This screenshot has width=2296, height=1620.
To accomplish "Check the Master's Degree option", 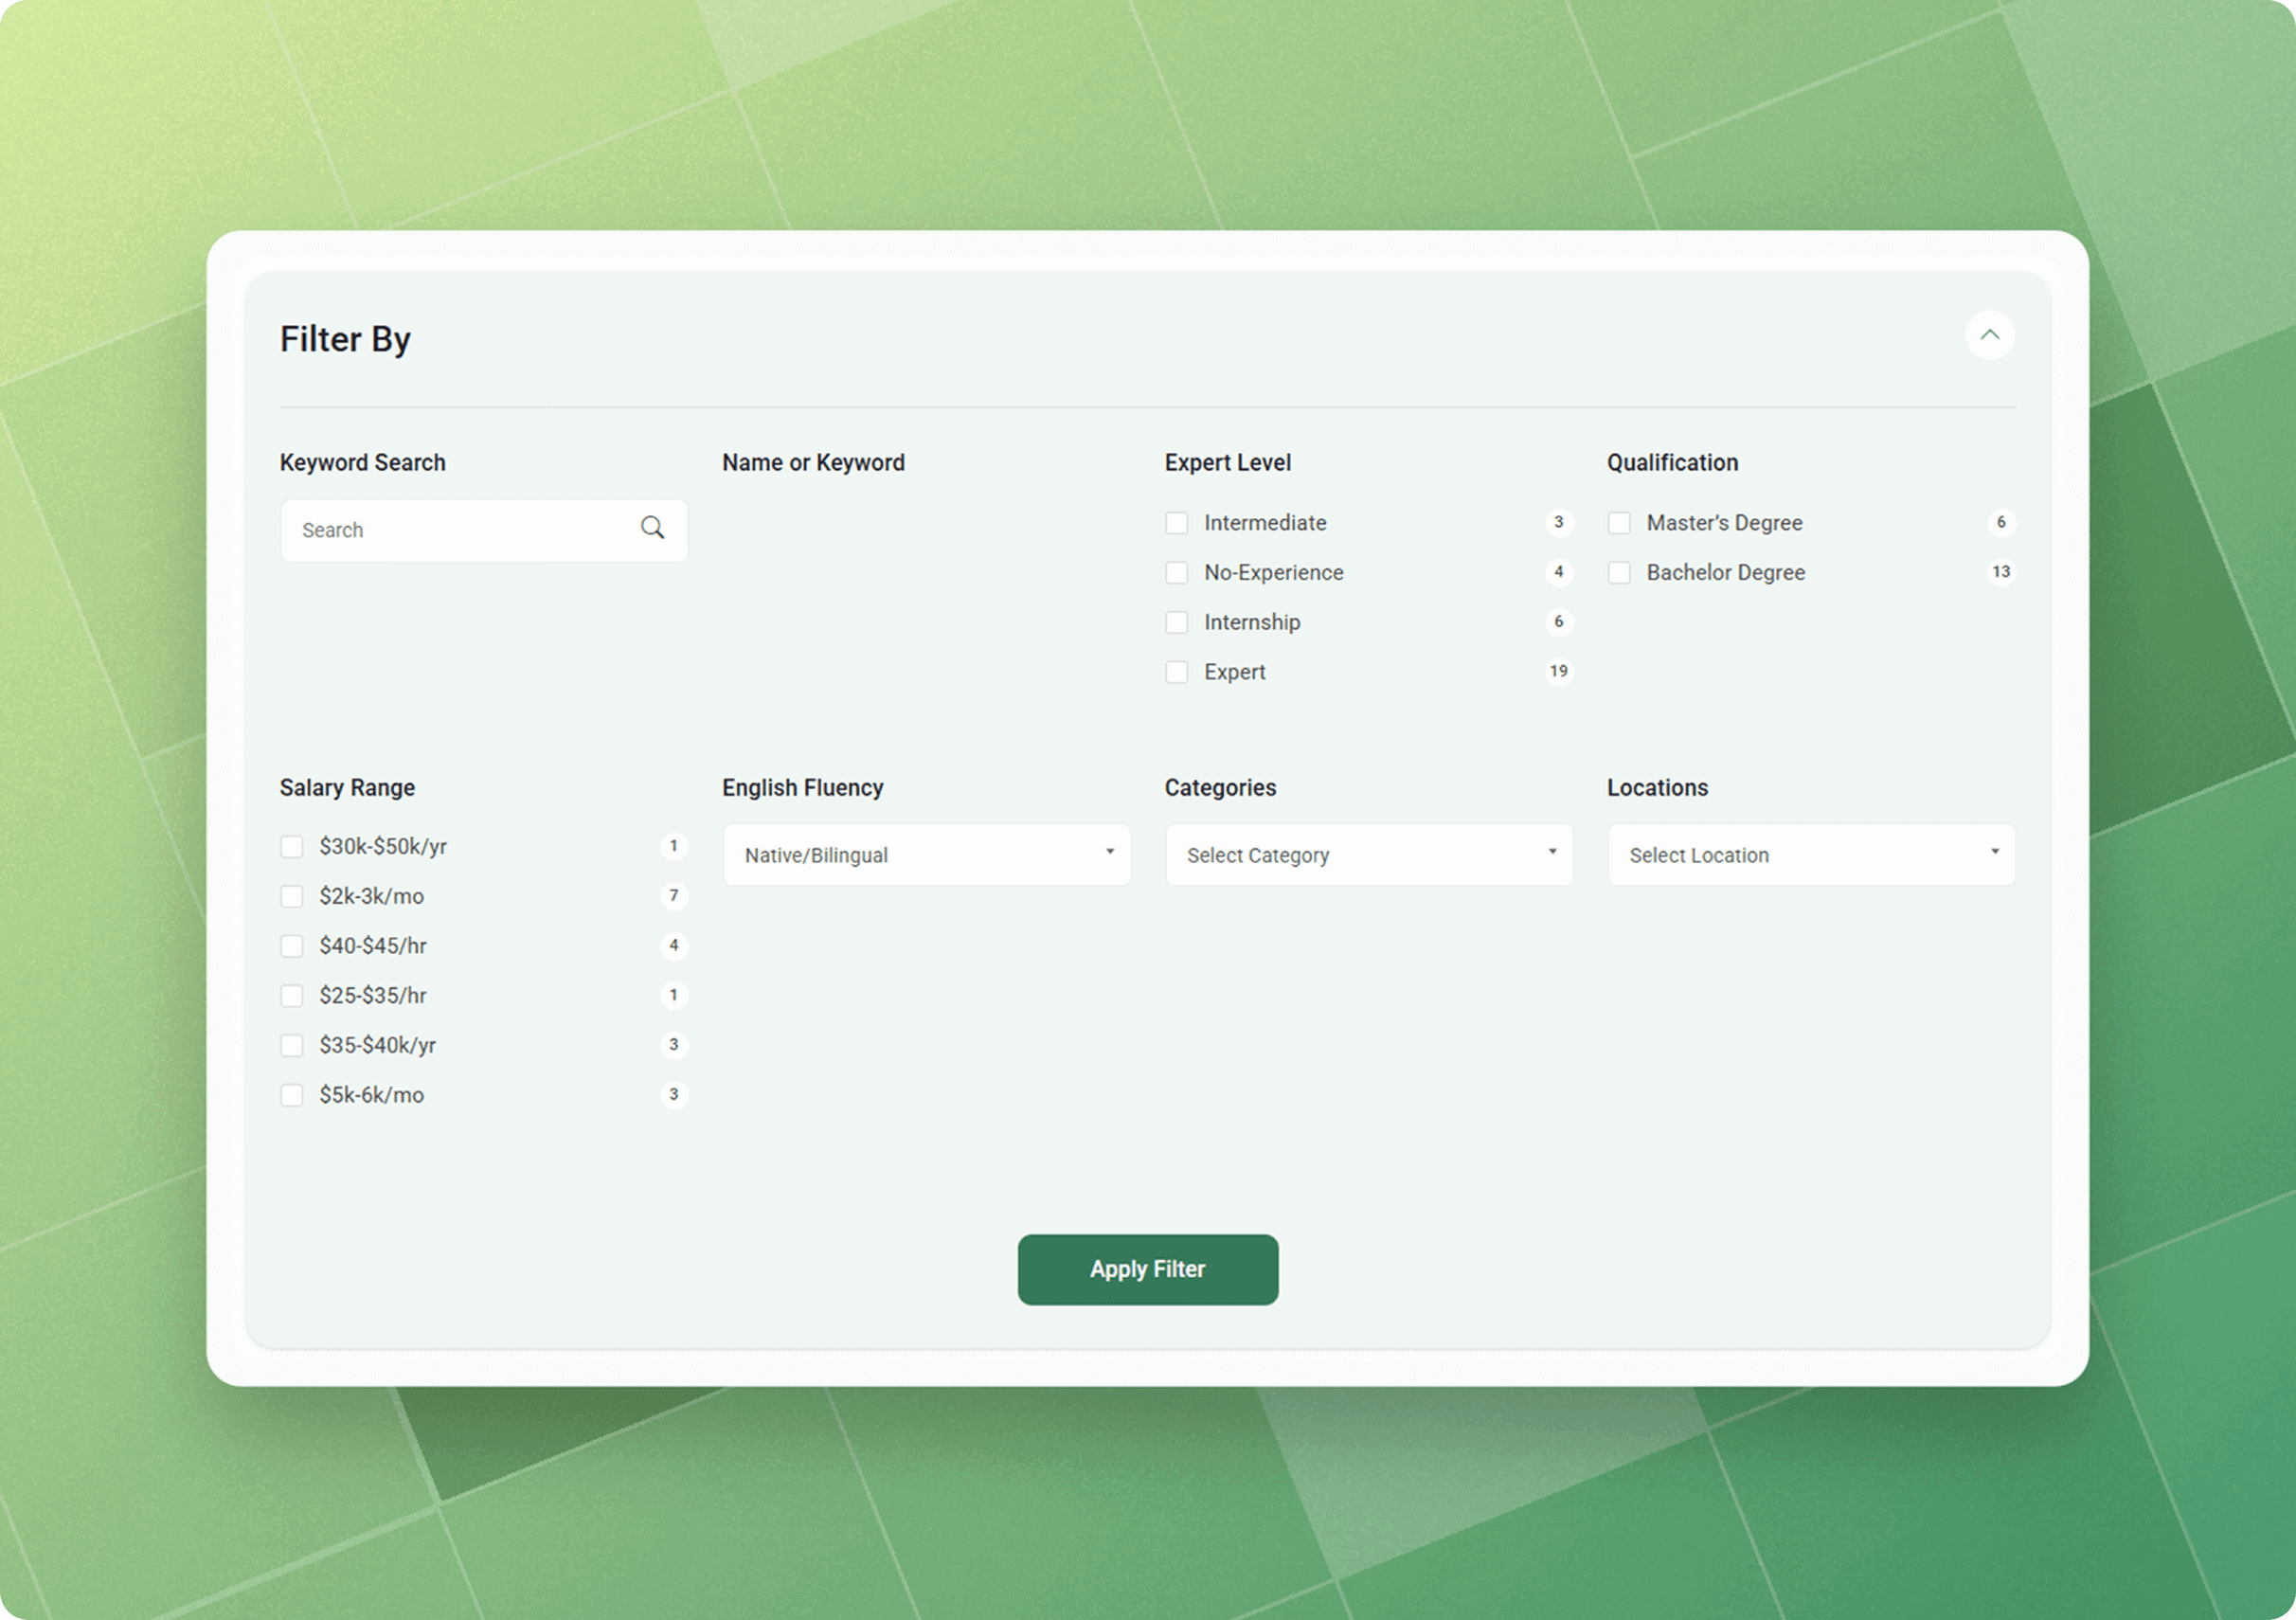I will point(1619,523).
